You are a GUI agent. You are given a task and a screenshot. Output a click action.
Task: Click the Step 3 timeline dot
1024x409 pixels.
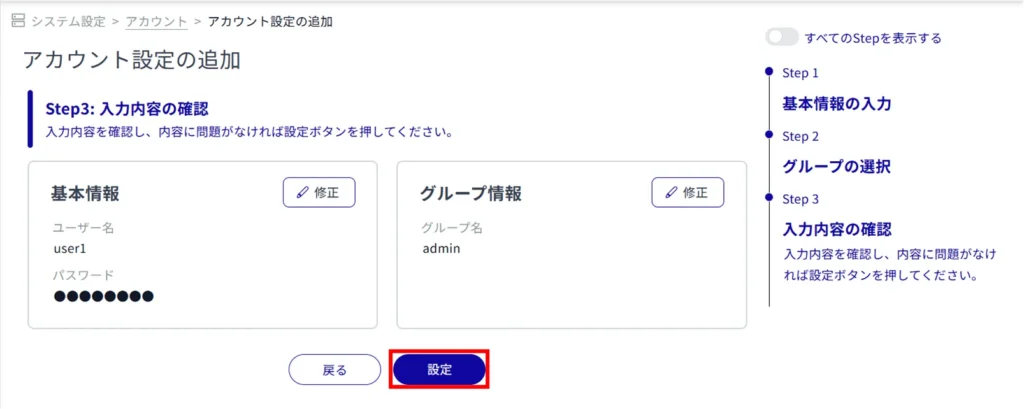pyautogui.click(x=768, y=197)
